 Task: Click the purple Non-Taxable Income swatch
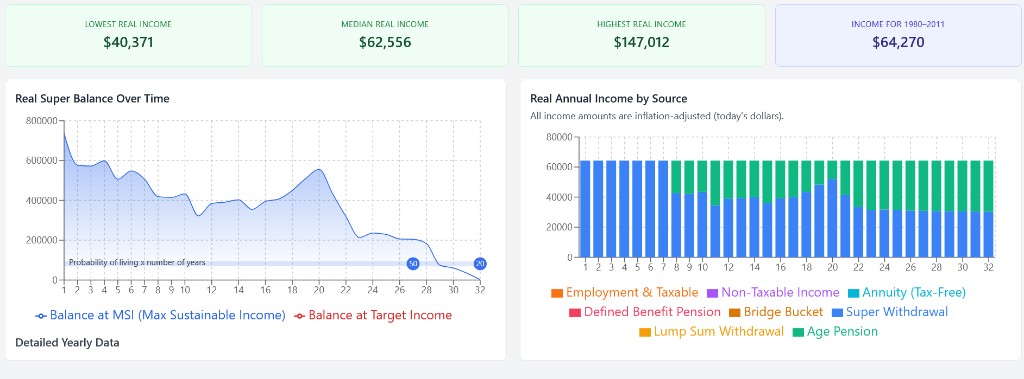(x=712, y=293)
